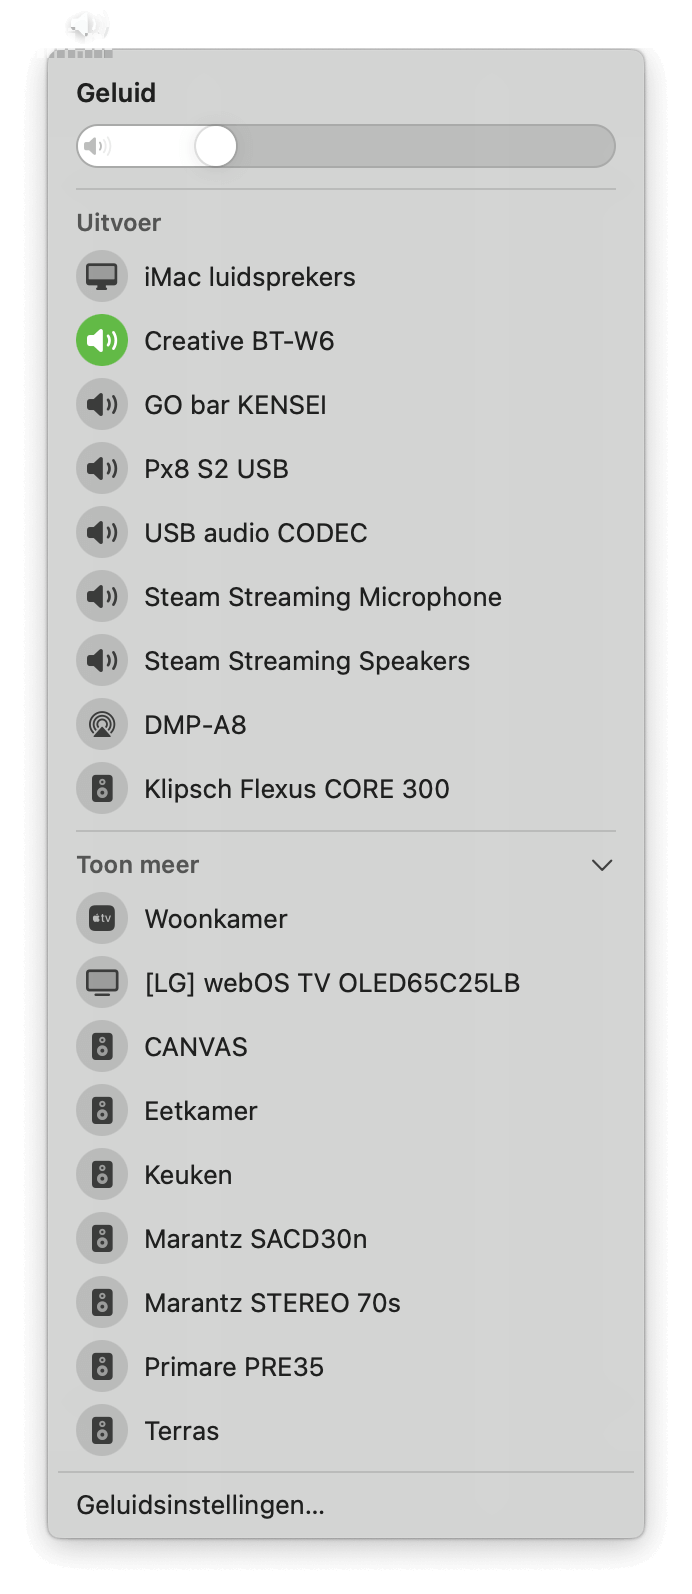
Task: Collapse the Toon meer chevron
Action: pos(601,865)
